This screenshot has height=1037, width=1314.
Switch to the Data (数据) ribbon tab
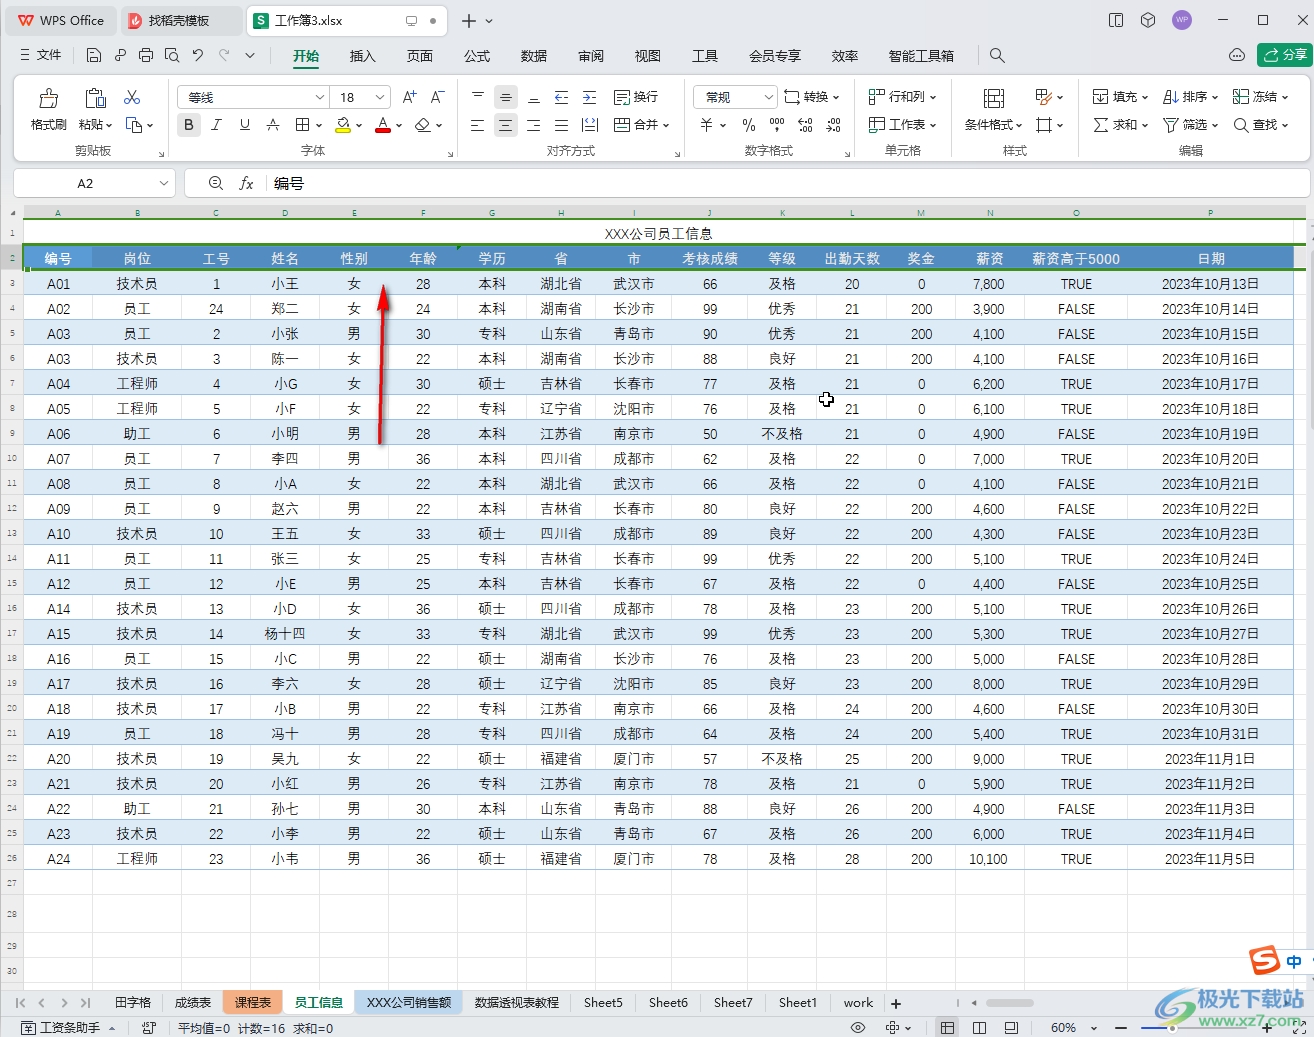click(534, 56)
